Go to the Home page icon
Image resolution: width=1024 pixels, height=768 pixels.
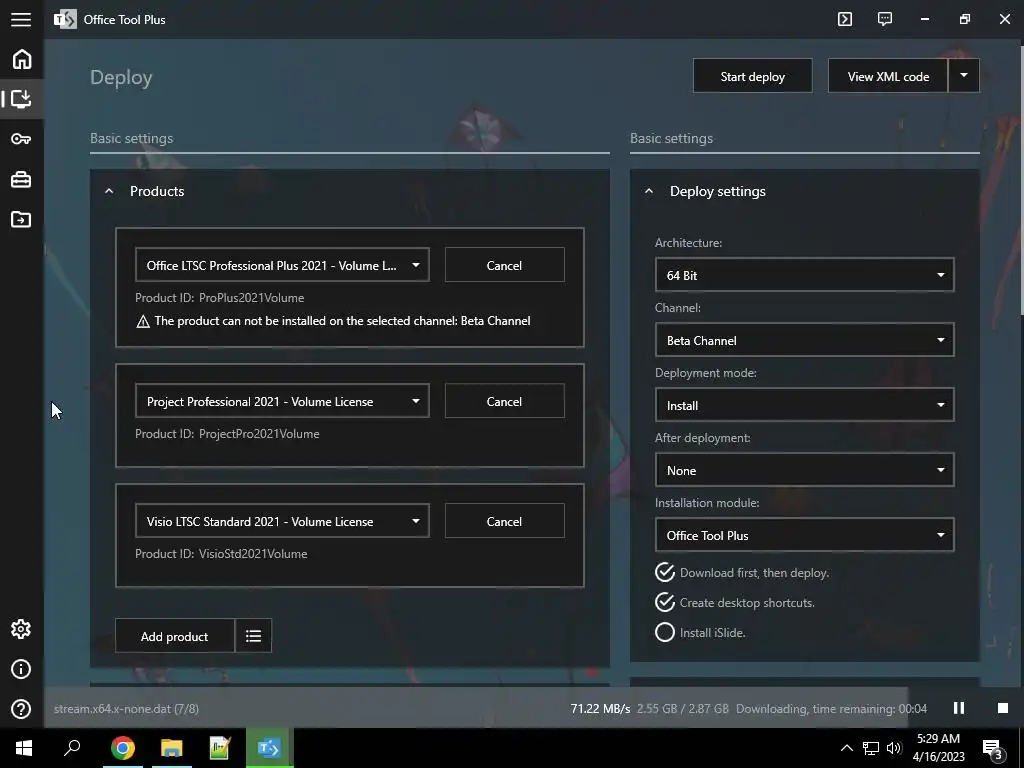pyautogui.click(x=22, y=59)
